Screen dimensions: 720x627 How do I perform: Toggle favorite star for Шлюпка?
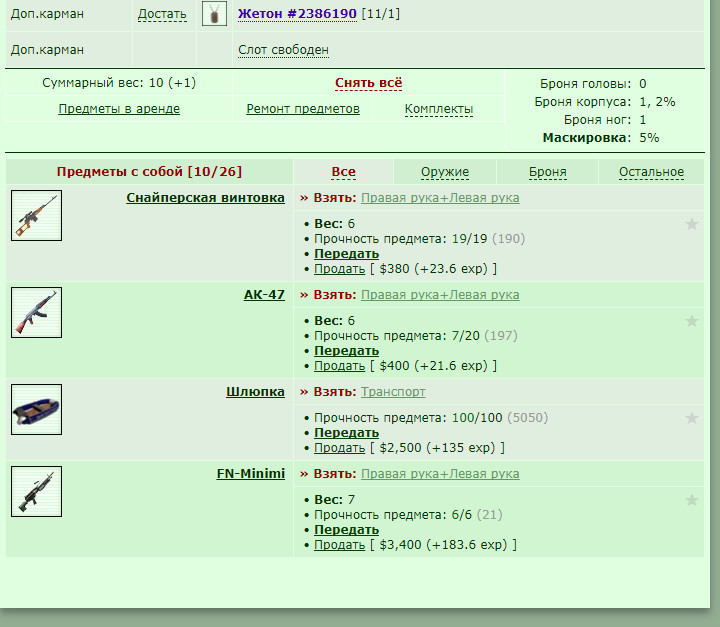[692, 418]
